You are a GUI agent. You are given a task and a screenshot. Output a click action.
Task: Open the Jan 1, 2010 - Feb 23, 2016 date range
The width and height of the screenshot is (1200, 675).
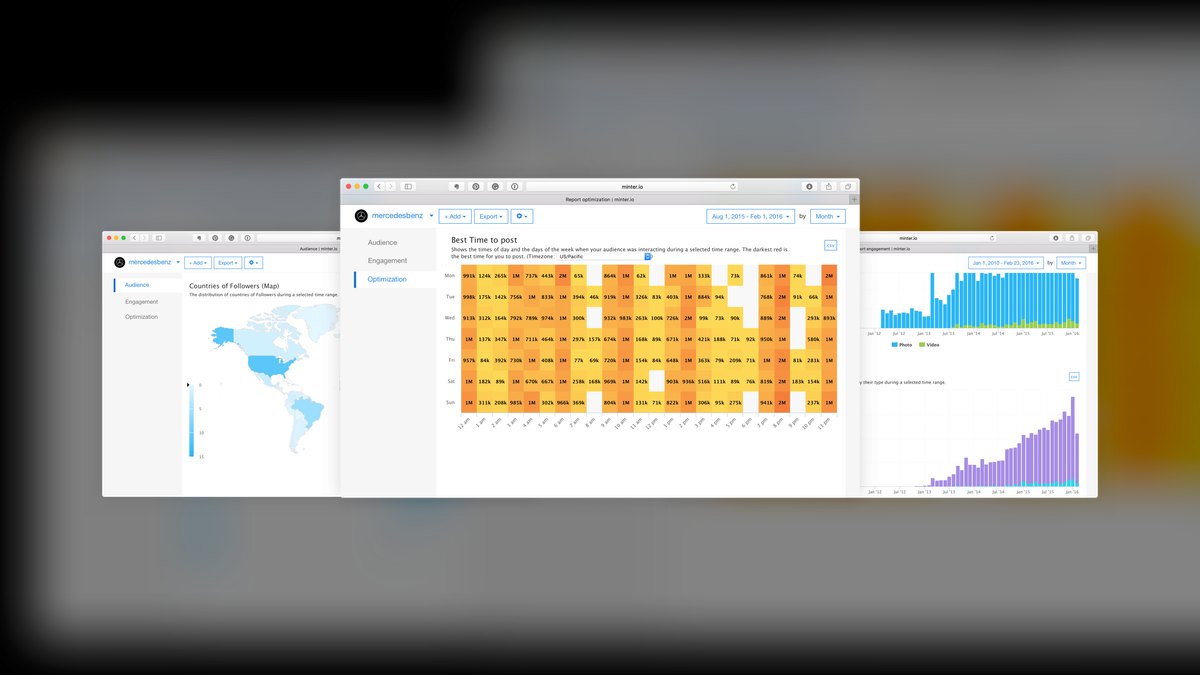[1006, 263]
